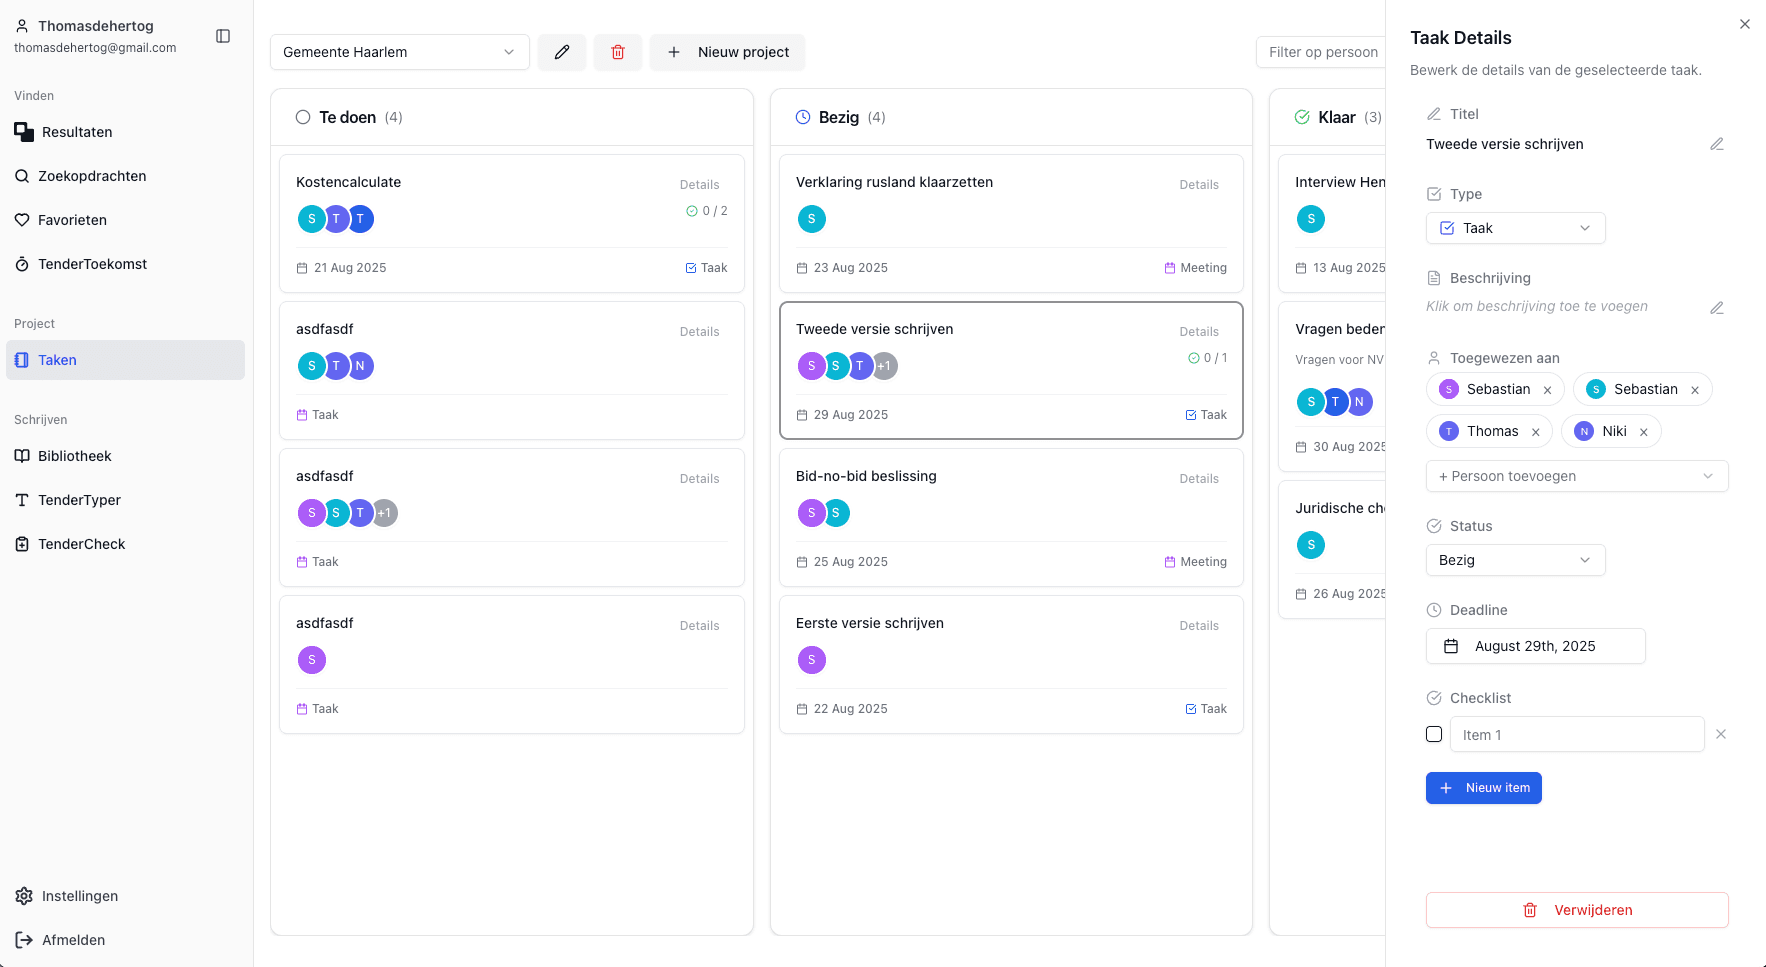
Task: Remove Niki from assigned persons
Action: point(1643,432)
